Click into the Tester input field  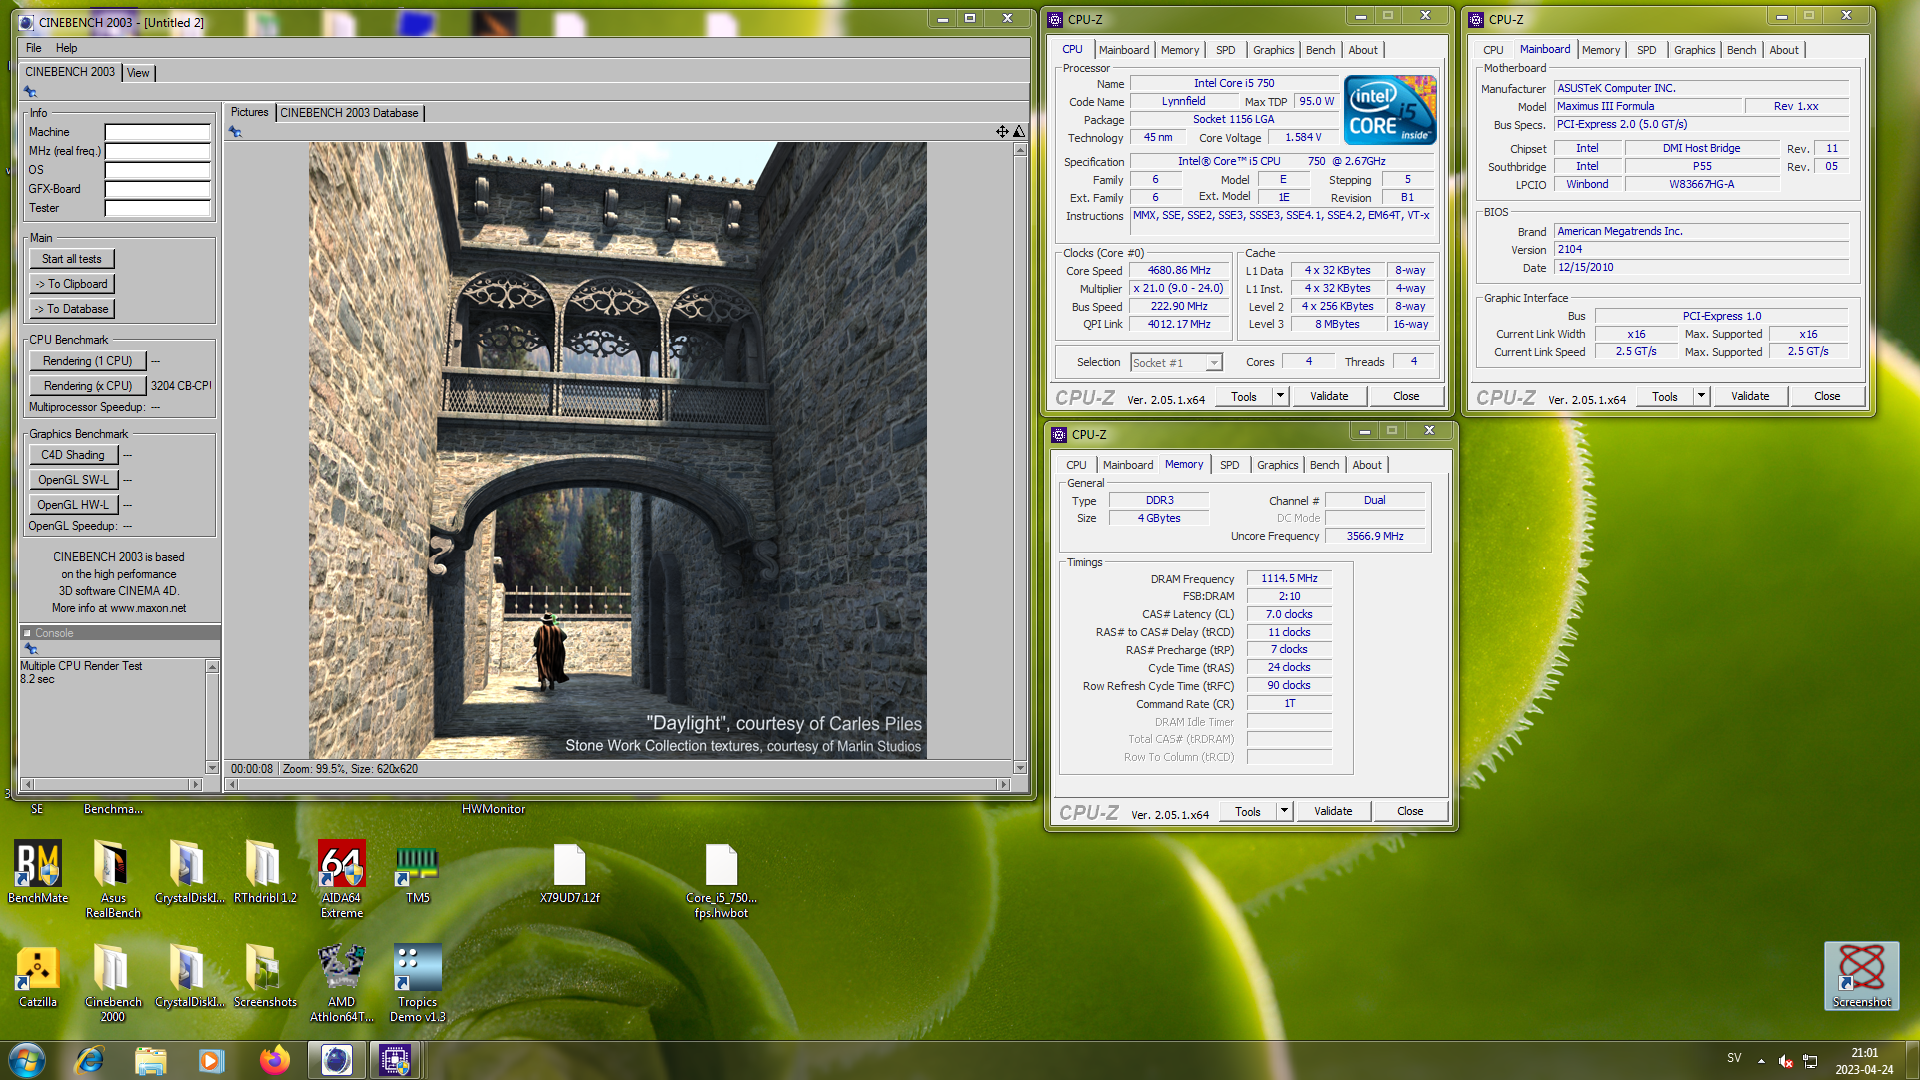158,208
